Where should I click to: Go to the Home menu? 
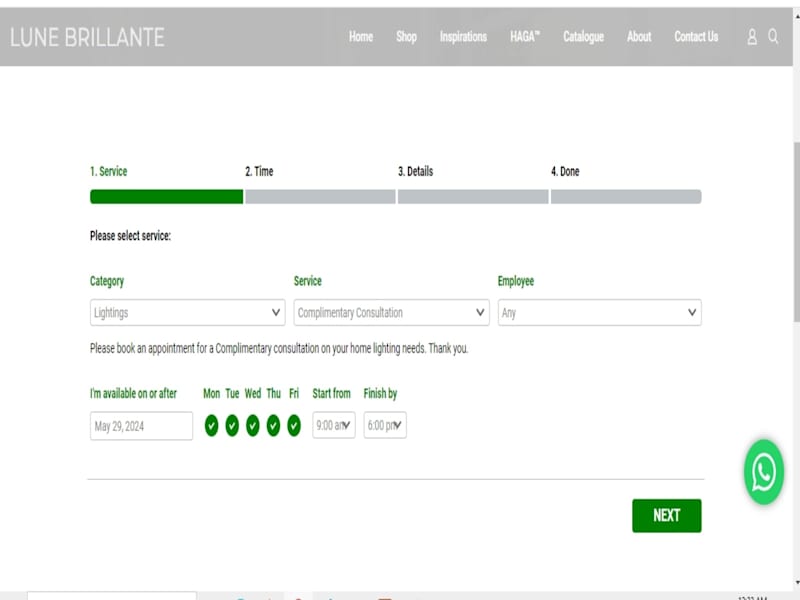pyautogui.click(x=361, y=37)
